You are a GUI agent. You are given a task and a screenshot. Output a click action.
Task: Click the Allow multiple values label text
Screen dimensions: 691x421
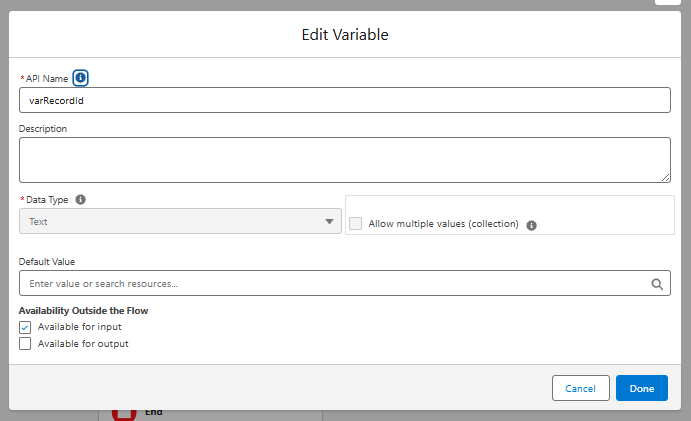click(443, 224)
